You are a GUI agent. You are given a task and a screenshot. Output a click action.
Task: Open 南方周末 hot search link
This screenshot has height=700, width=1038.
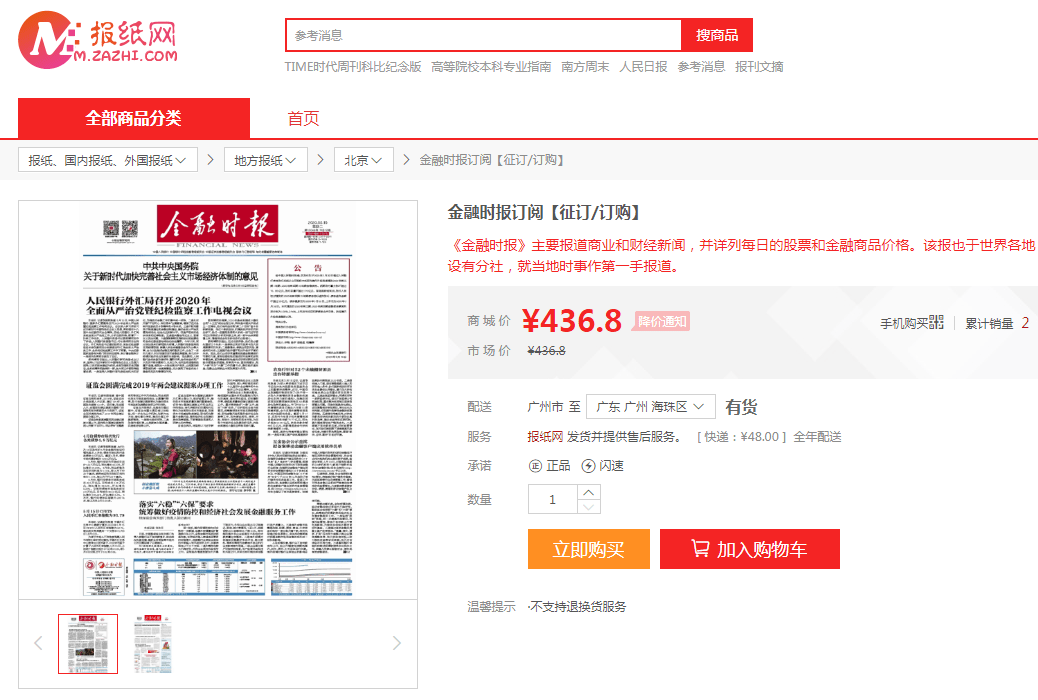pyautogui.click(x=585, y=67)
